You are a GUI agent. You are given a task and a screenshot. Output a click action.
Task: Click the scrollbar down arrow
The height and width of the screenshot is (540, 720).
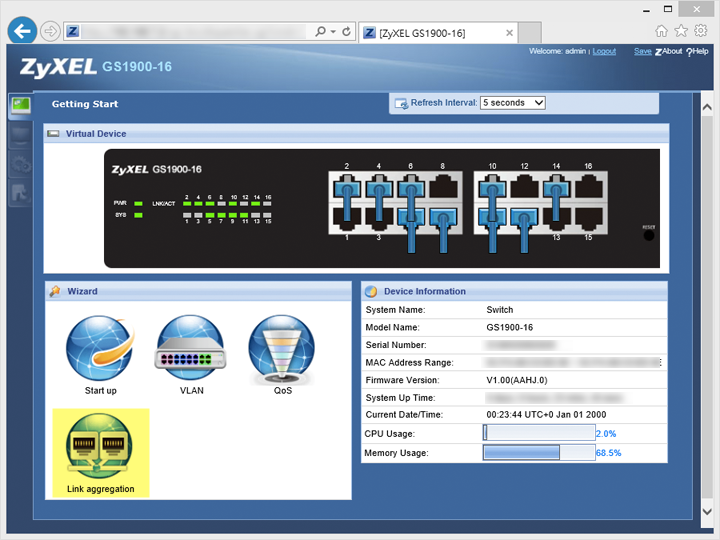(x=707, y=512)
